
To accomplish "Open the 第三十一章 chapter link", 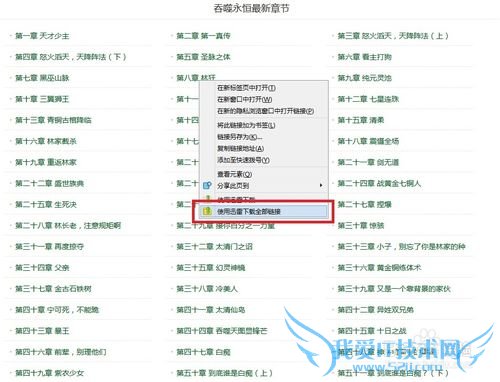I will (50, 247).
